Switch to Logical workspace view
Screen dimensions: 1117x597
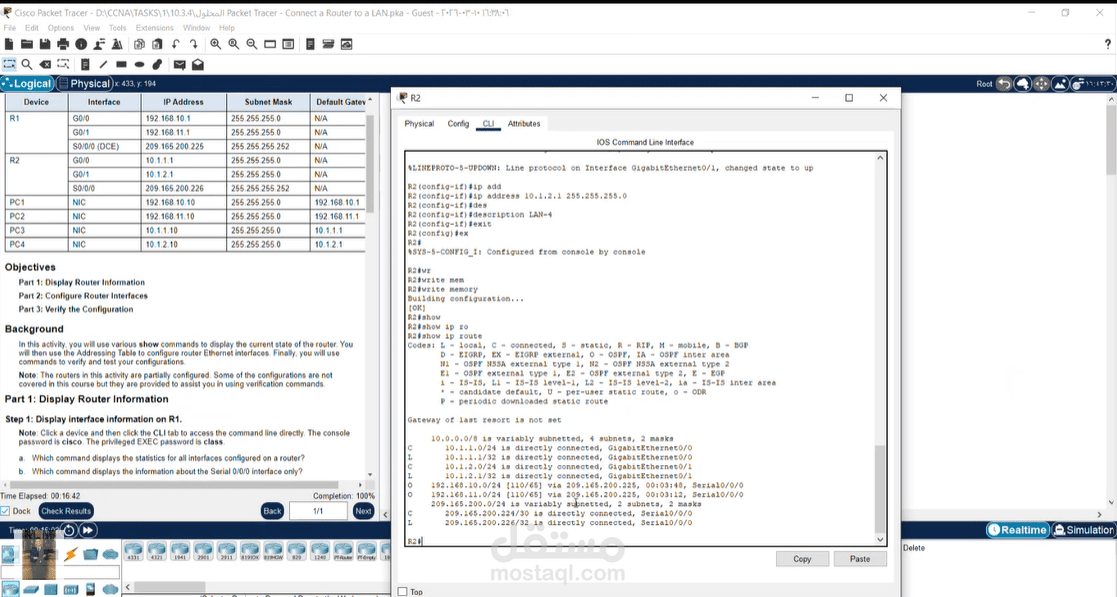[27, 83]
